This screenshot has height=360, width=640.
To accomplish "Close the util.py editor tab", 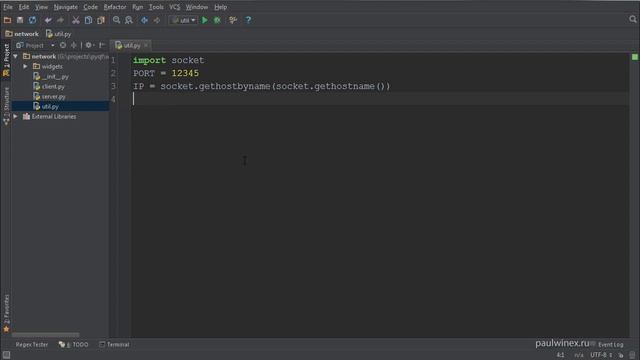I will point(146,45).
